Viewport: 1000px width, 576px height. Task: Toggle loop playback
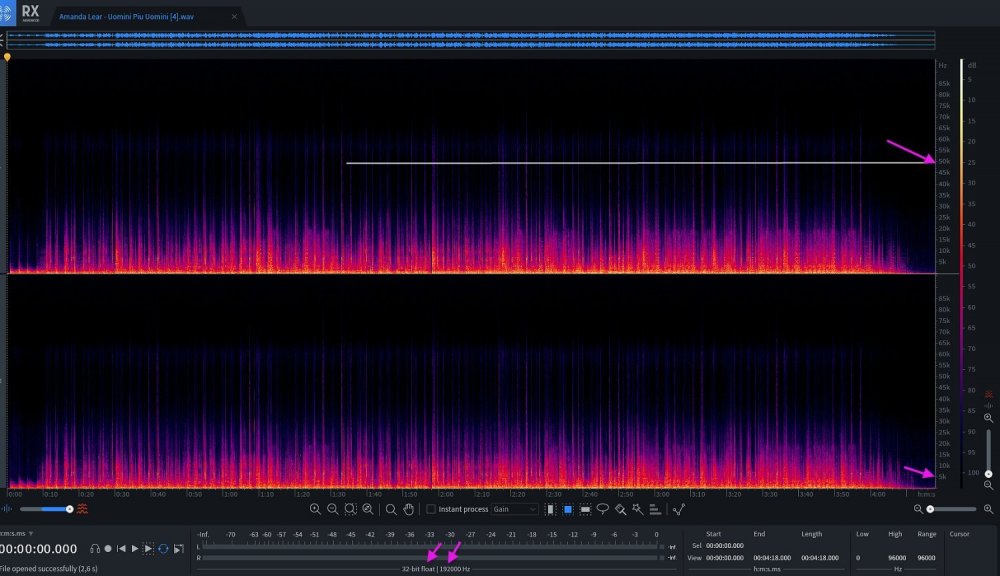click(163, 548)
